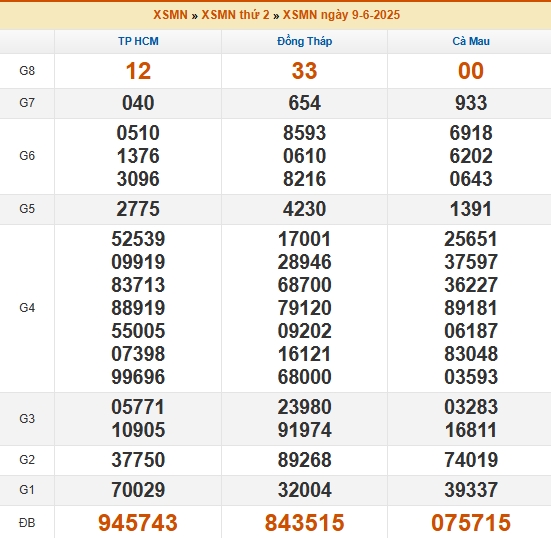Click G4 number 83048

pos(471,354)
